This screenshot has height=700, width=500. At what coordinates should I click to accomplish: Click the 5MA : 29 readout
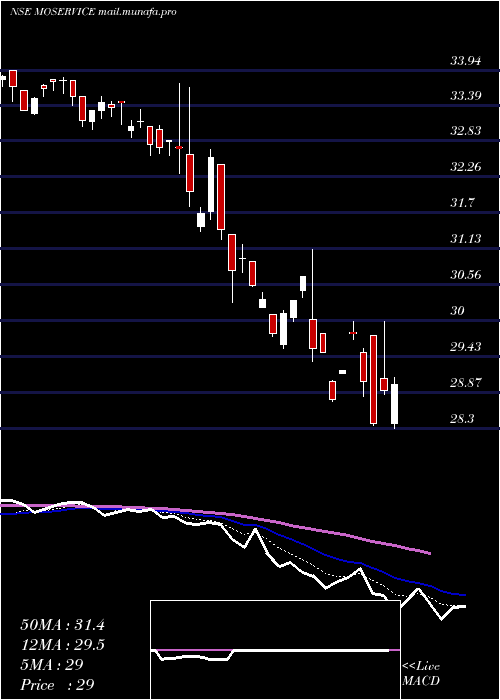[52, 664]
